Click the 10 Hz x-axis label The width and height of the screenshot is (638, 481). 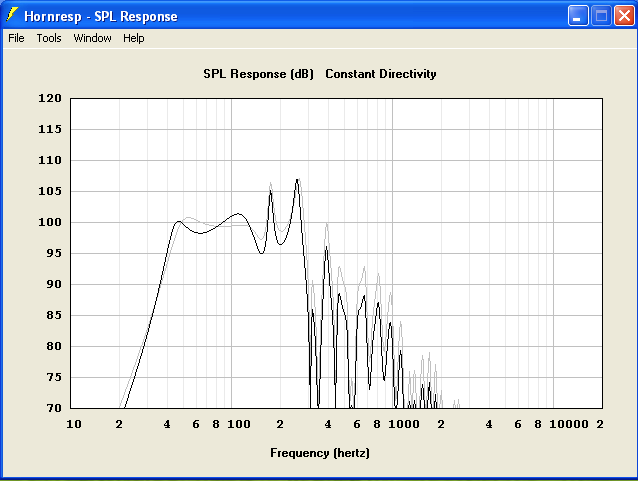(74, 424)
